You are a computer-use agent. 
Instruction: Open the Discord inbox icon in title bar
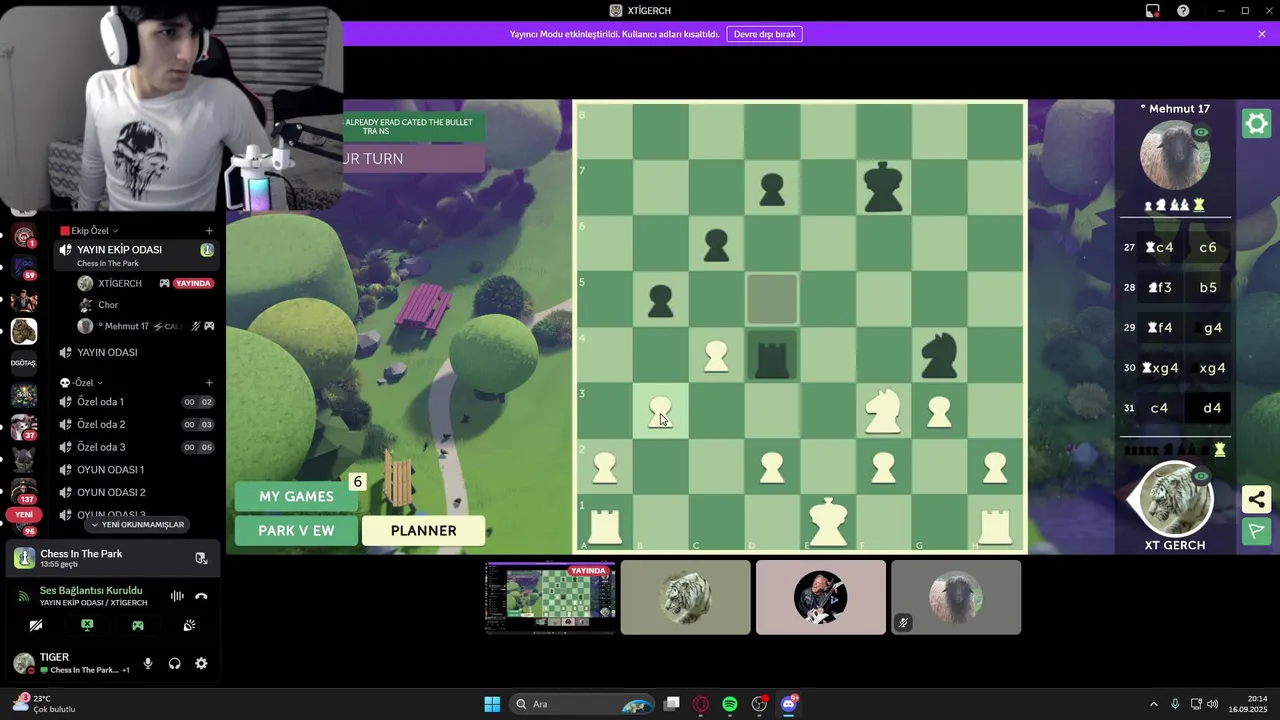[x=1152, y=11]
